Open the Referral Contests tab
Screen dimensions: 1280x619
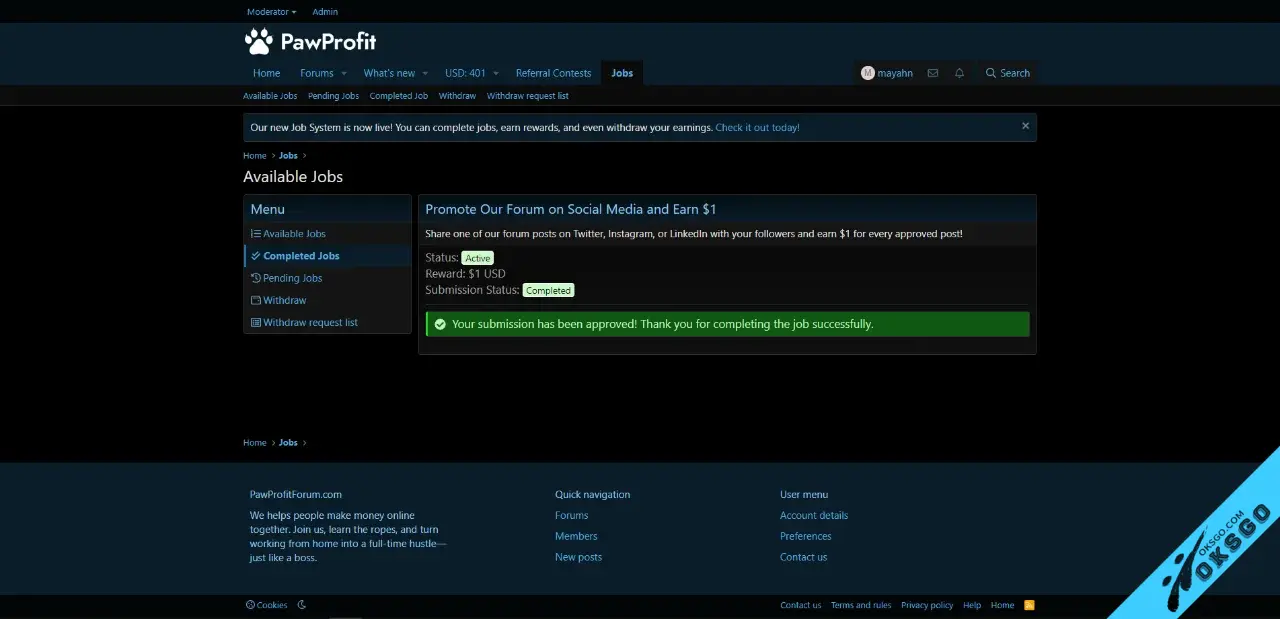[553, 73]
